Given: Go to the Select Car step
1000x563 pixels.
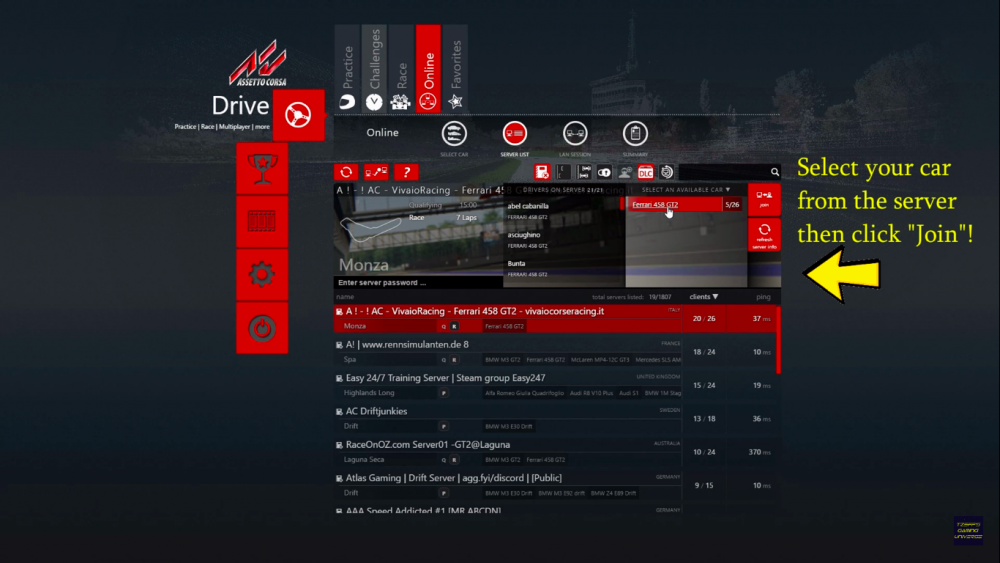Looking at the screenshot, I should (x=454, y=134).
